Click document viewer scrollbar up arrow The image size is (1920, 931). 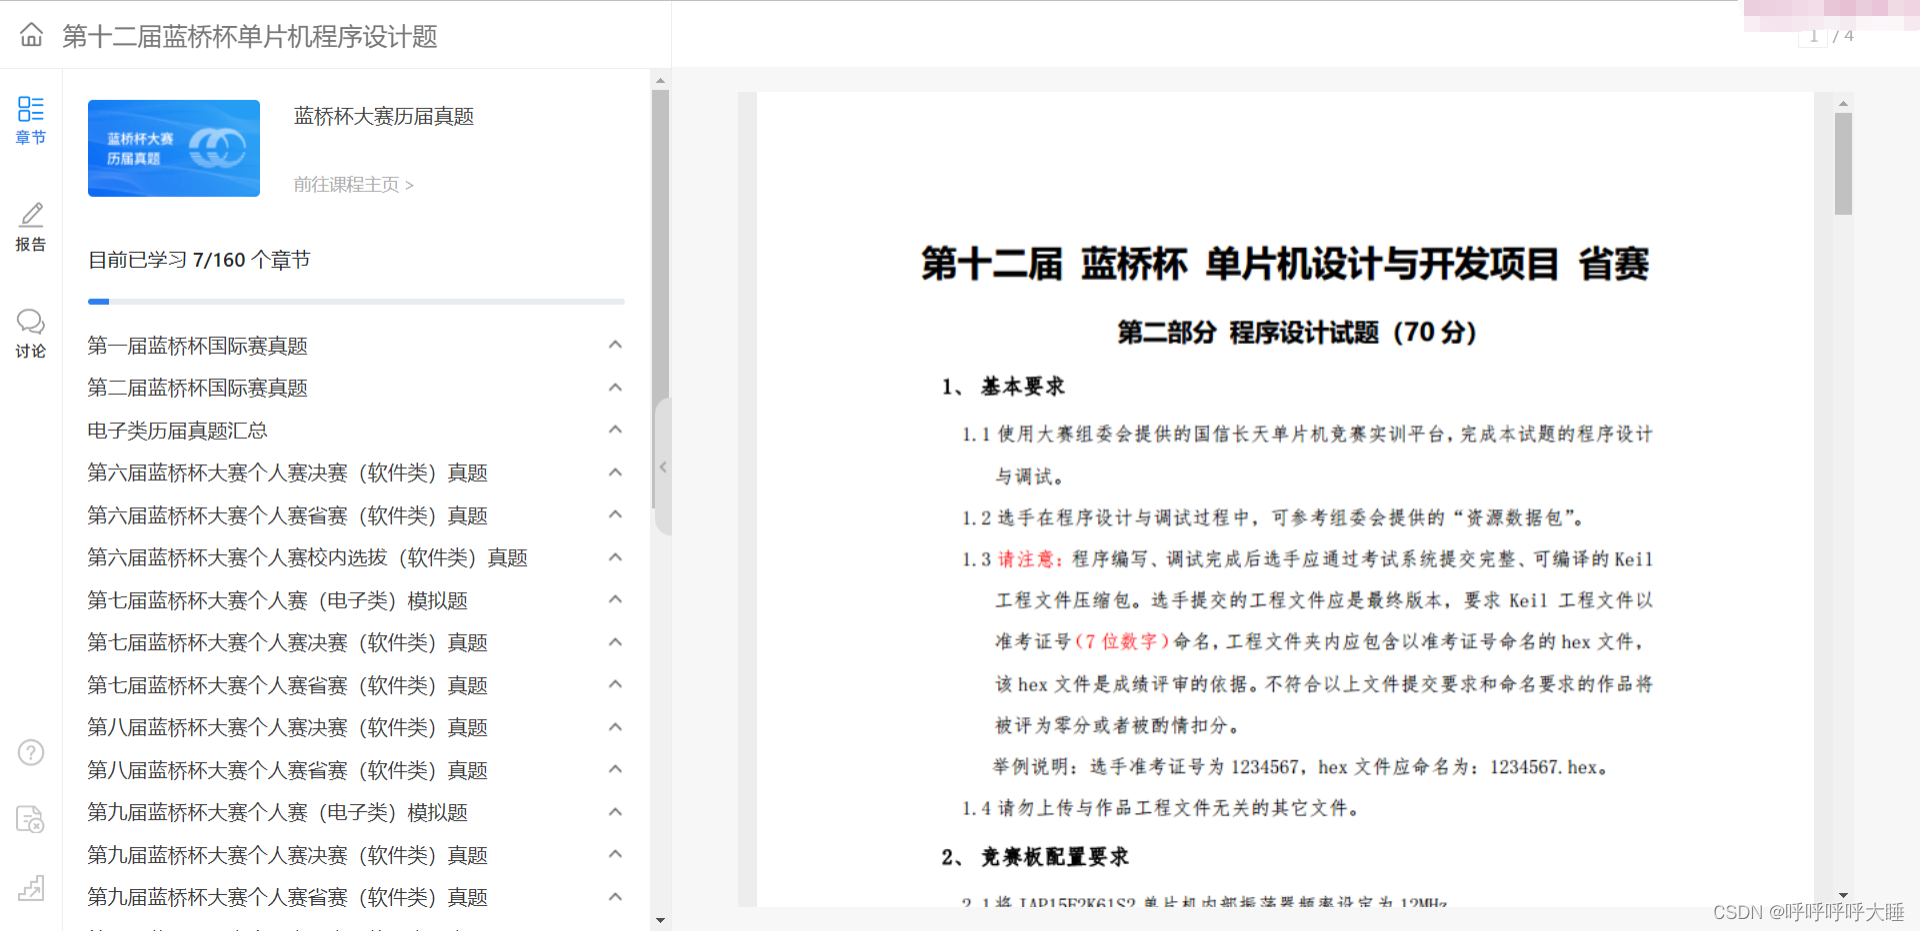tap(1843, 103)
